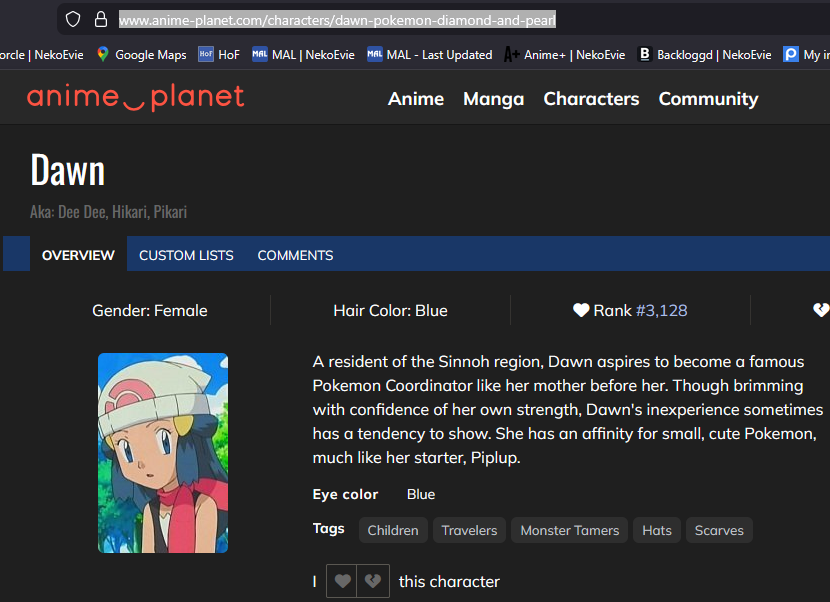
Task: Open the Anime navigation menu
Action: (416, 99)
